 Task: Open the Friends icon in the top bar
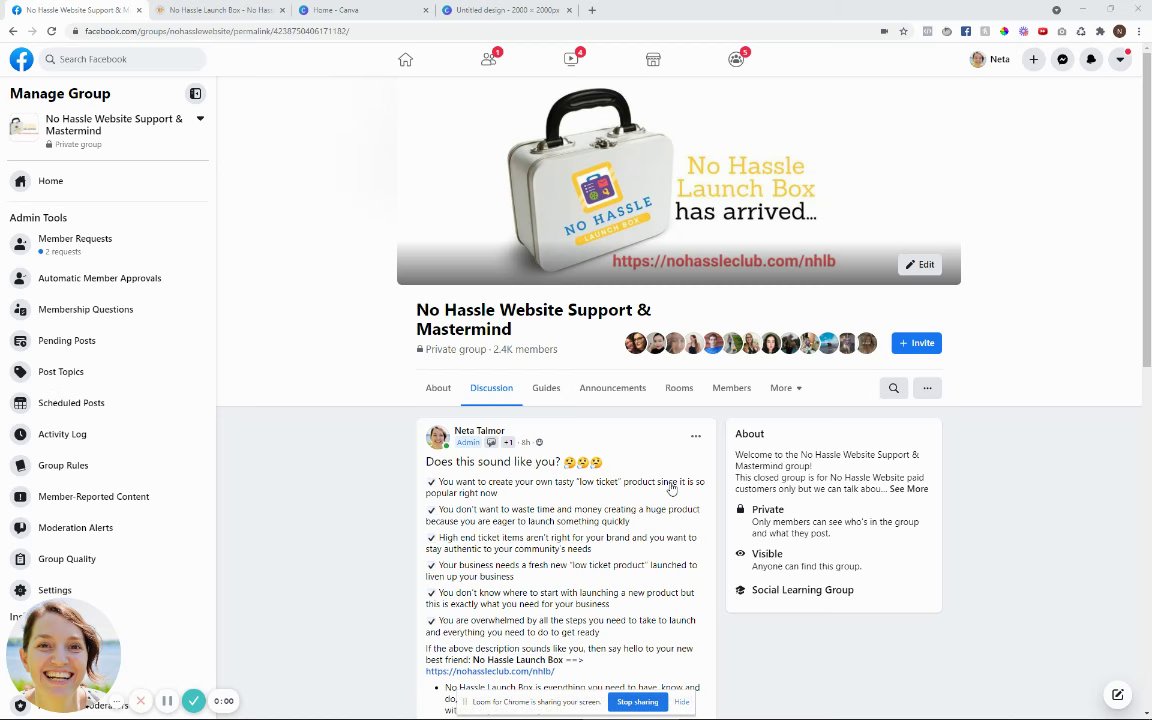point(489,60)
